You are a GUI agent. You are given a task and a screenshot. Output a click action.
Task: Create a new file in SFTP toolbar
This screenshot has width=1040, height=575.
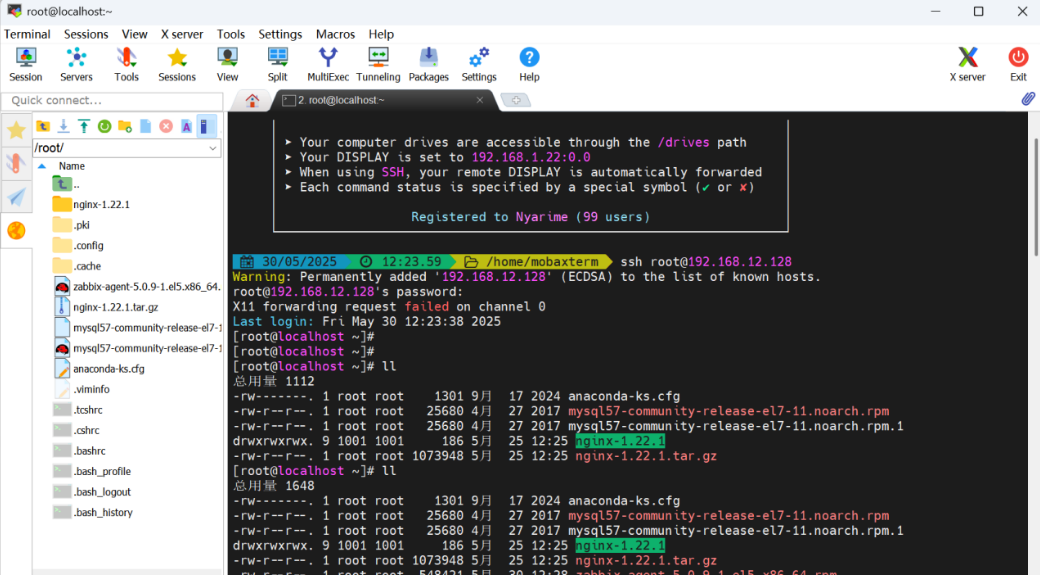(145, 126)
